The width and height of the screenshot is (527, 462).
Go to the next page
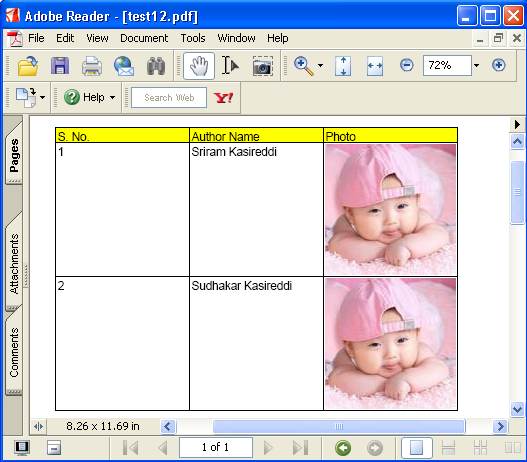[268, 448]
